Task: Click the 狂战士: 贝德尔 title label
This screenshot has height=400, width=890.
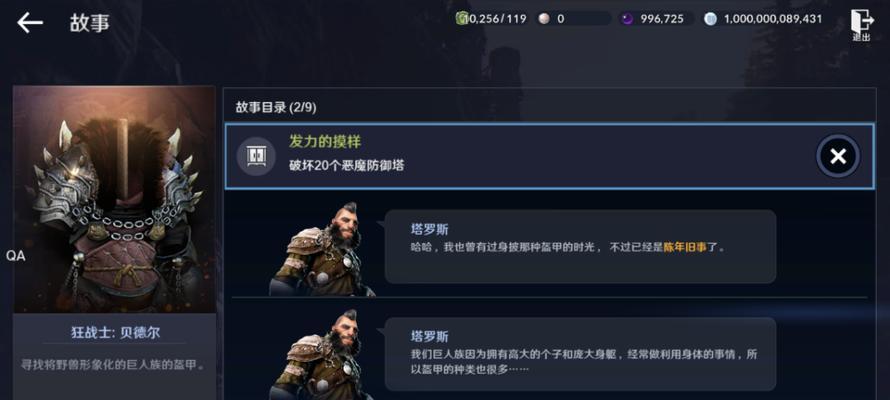Action: point(115,332)
